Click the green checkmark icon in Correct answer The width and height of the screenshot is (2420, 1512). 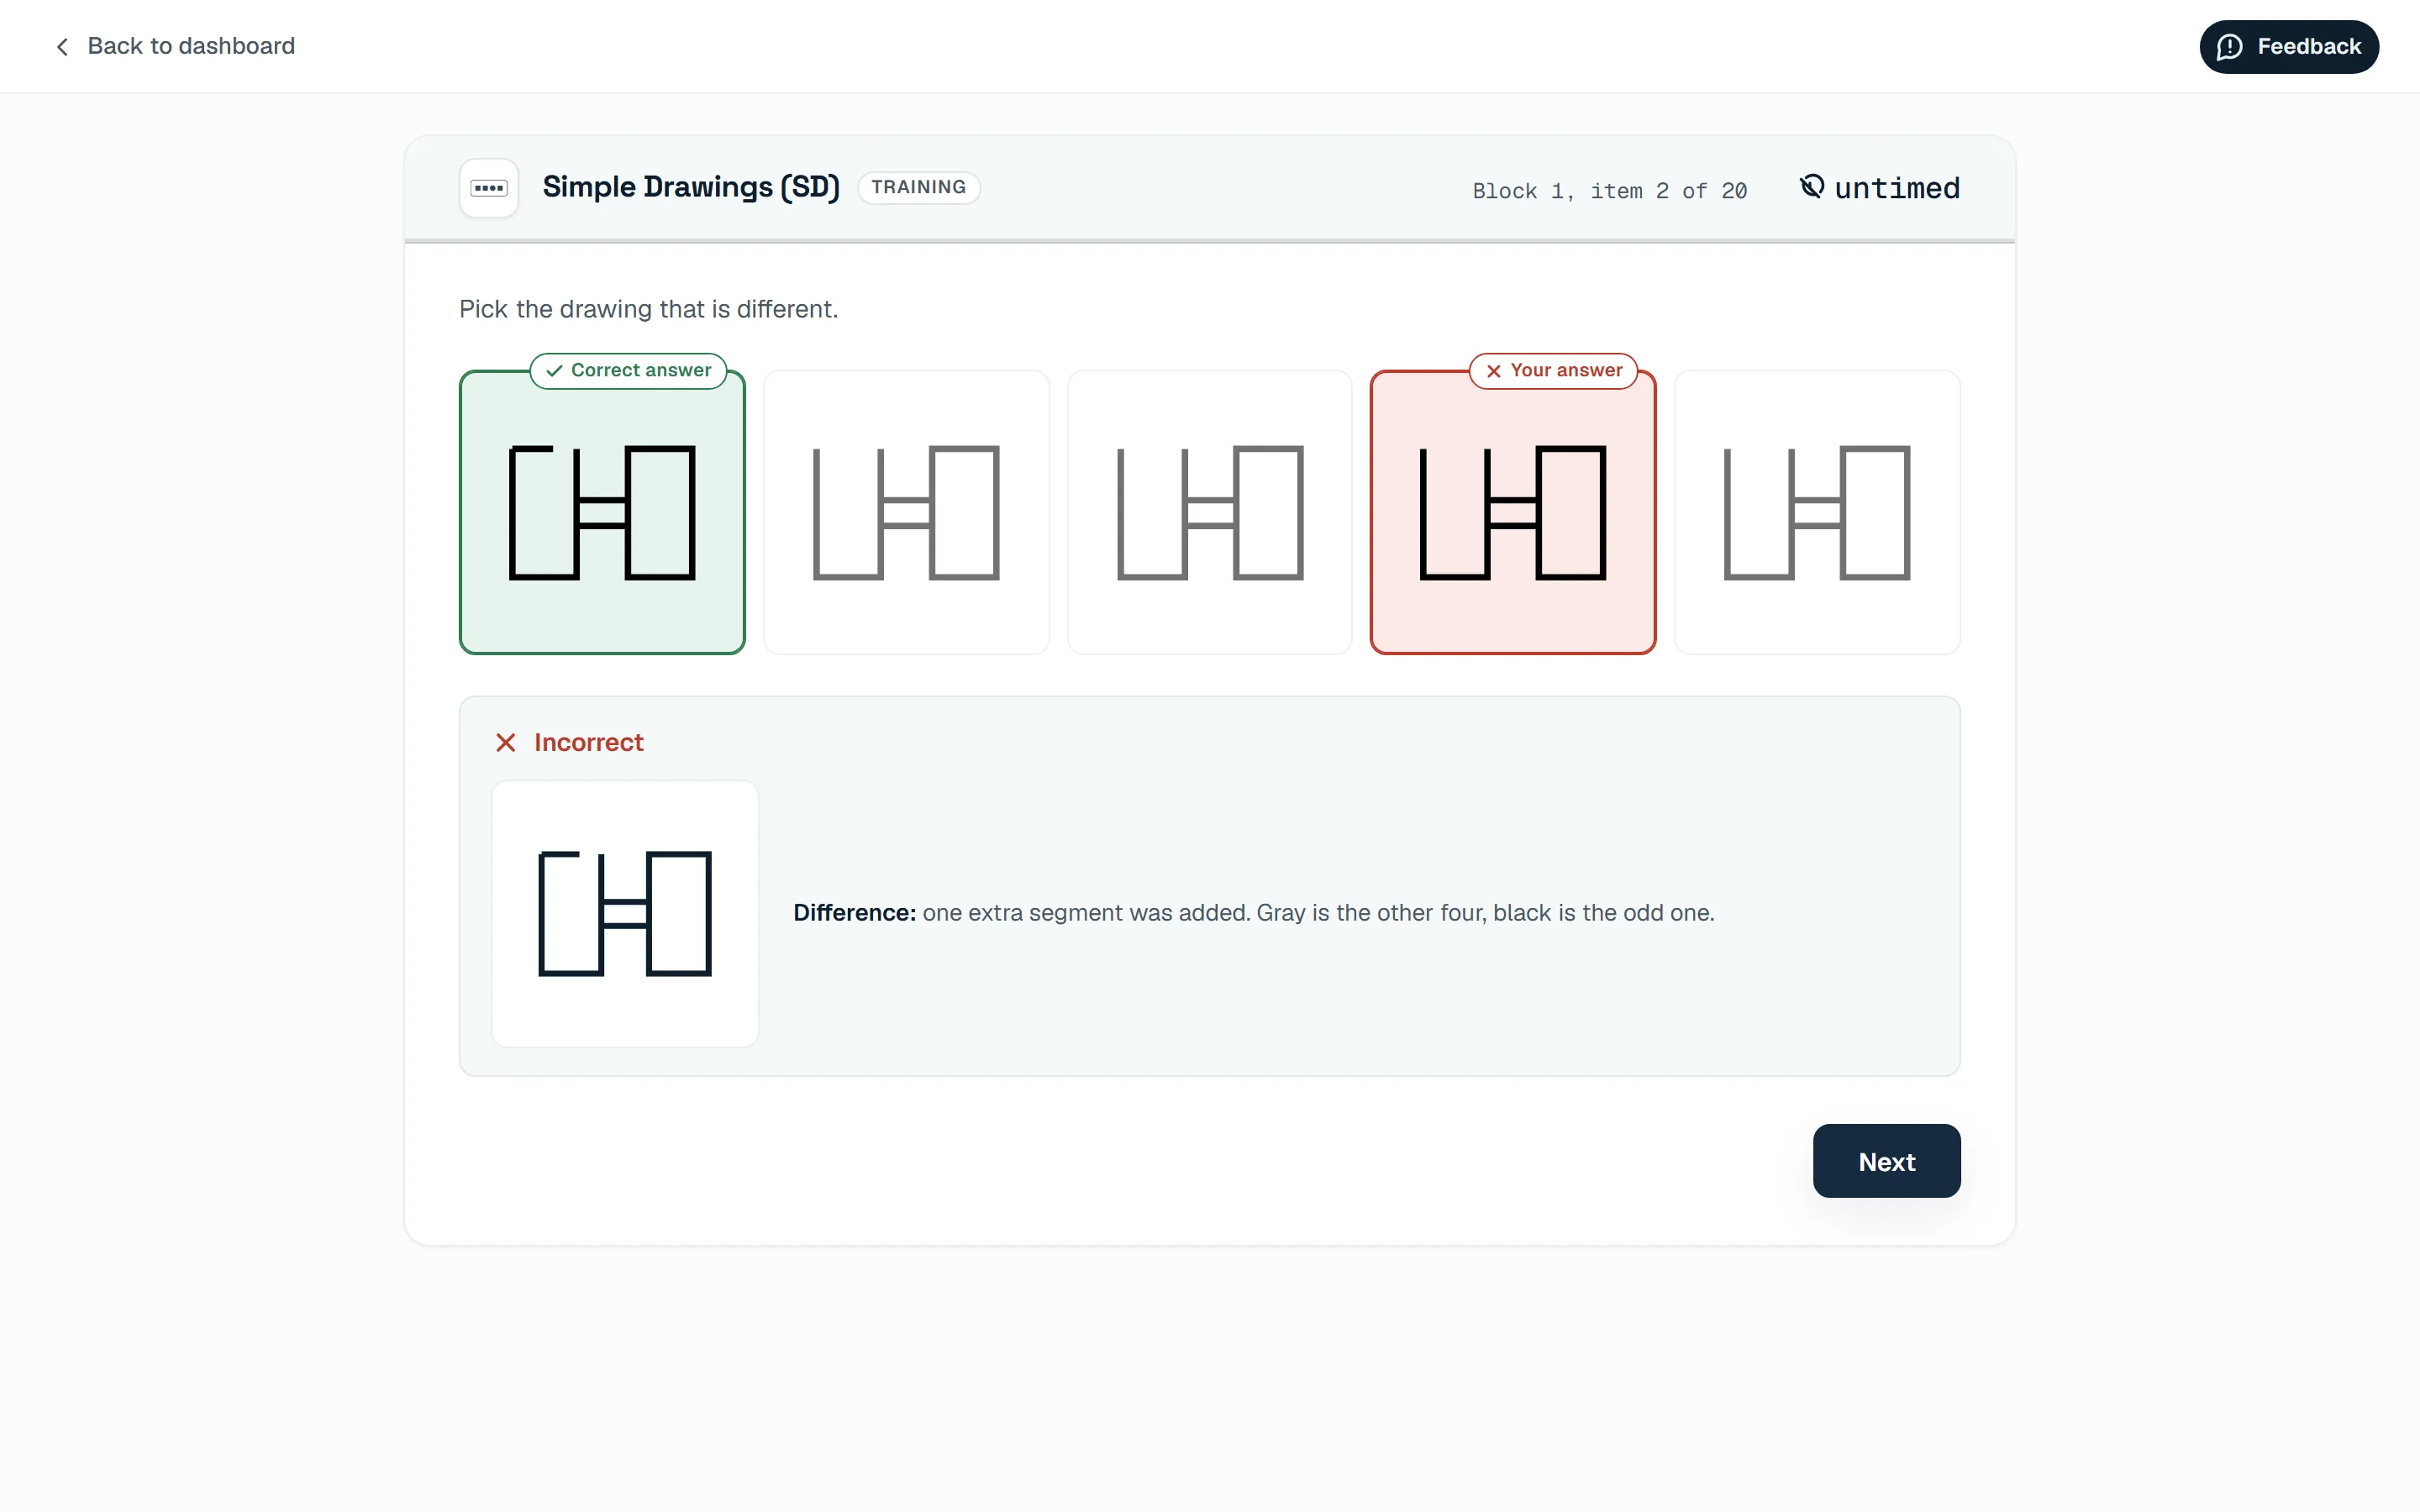pyautogui.click(x=554, y=371)
